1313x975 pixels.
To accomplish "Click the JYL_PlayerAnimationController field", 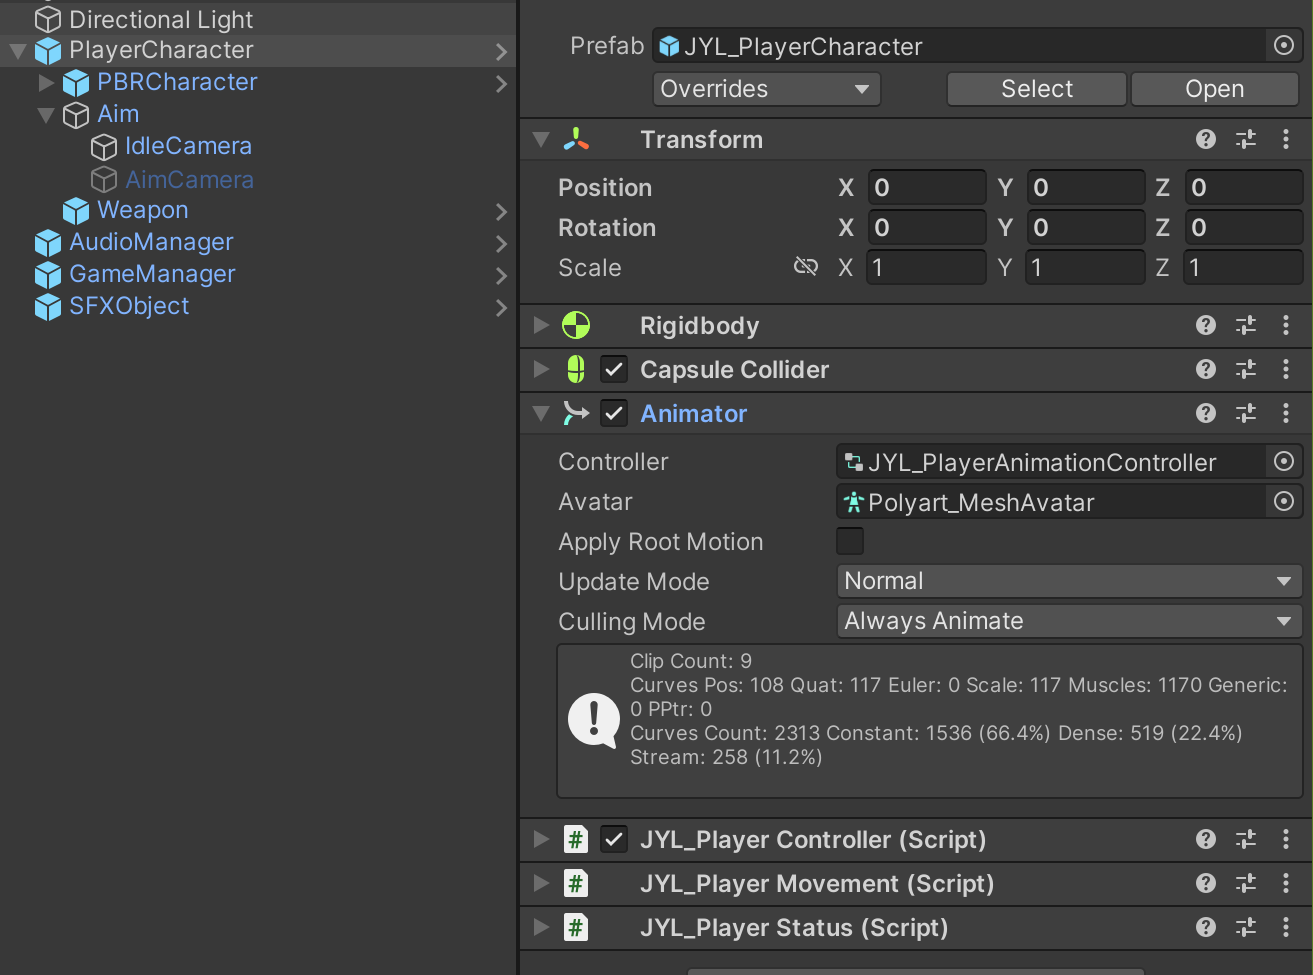I will coord(1053,461).
